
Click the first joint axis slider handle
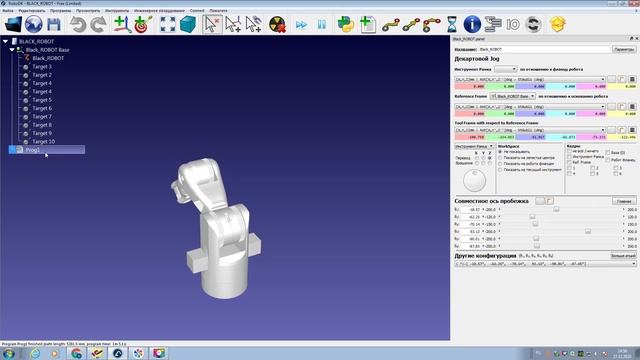556,209
